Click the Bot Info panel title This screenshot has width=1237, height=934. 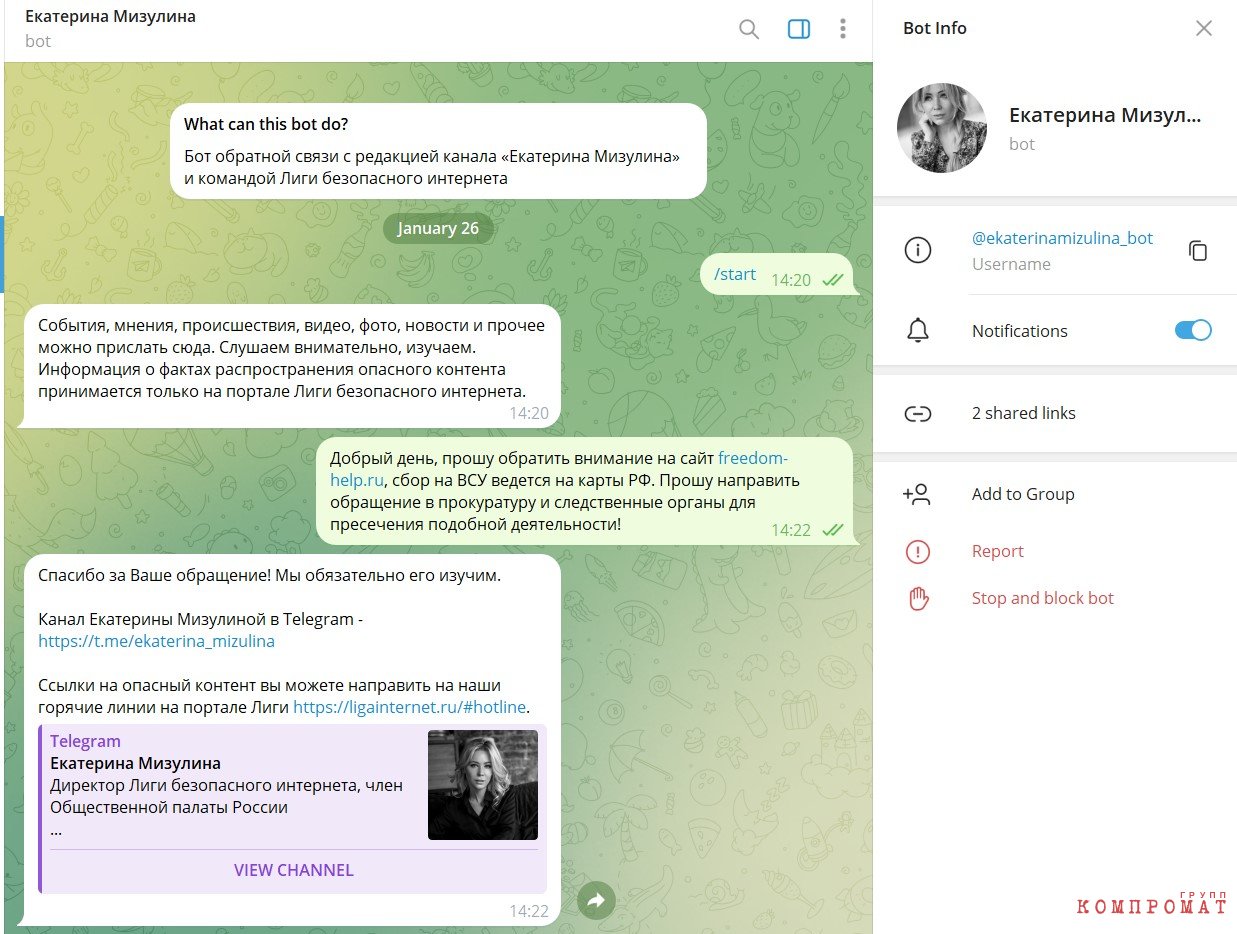tap(935, 28)
